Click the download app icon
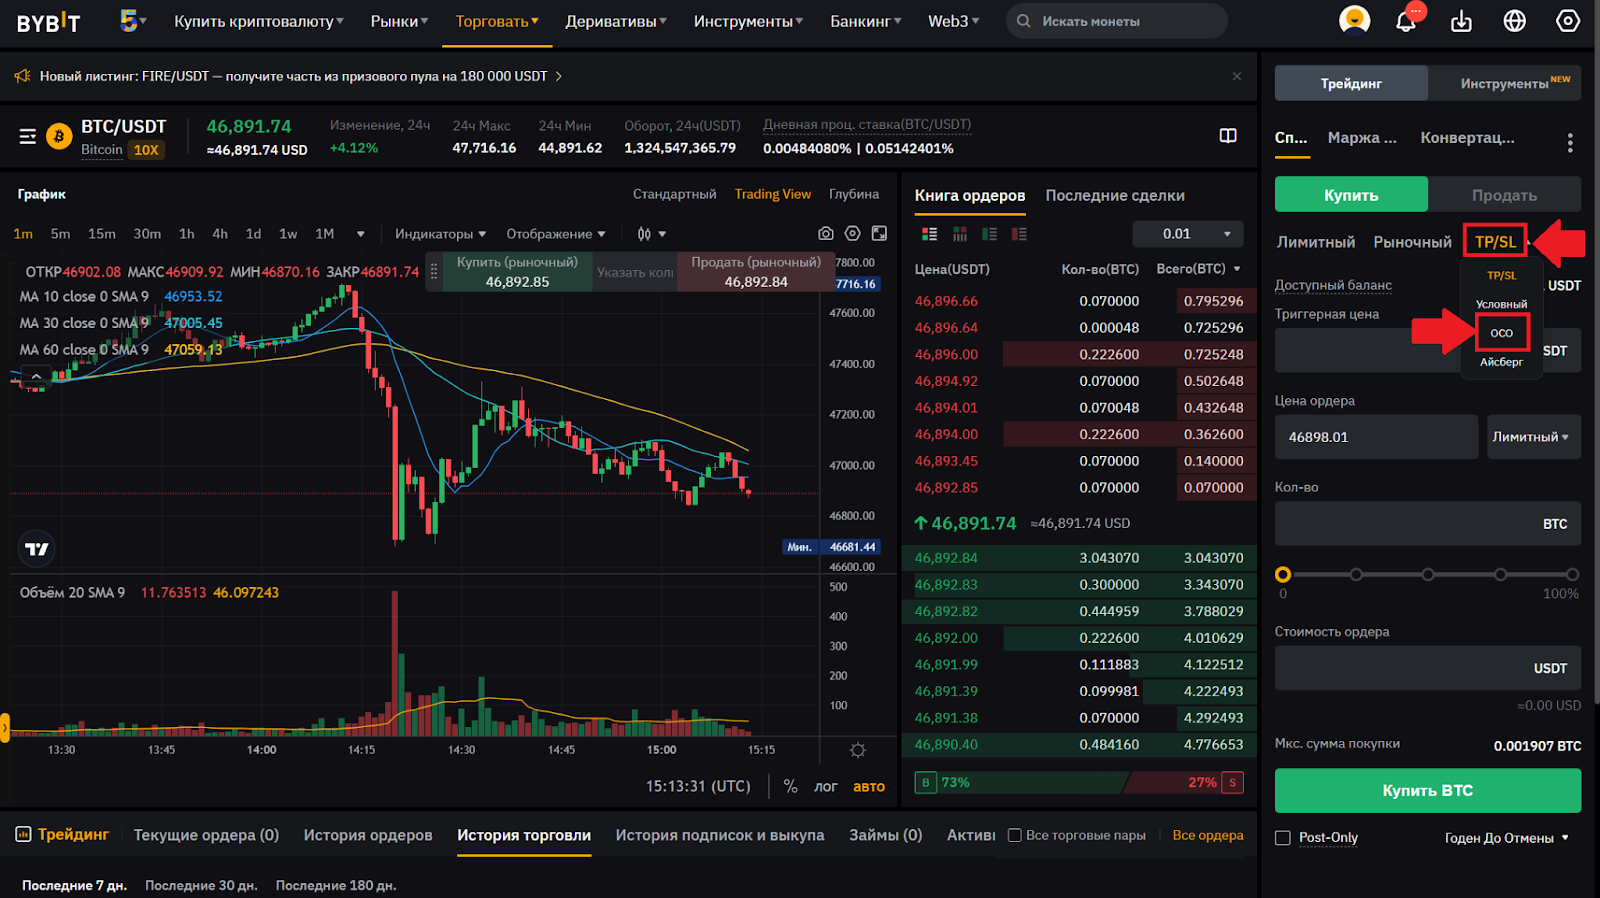This screenshot has width=1600, height=898. pyautogui.click(x=1461, y=21)
